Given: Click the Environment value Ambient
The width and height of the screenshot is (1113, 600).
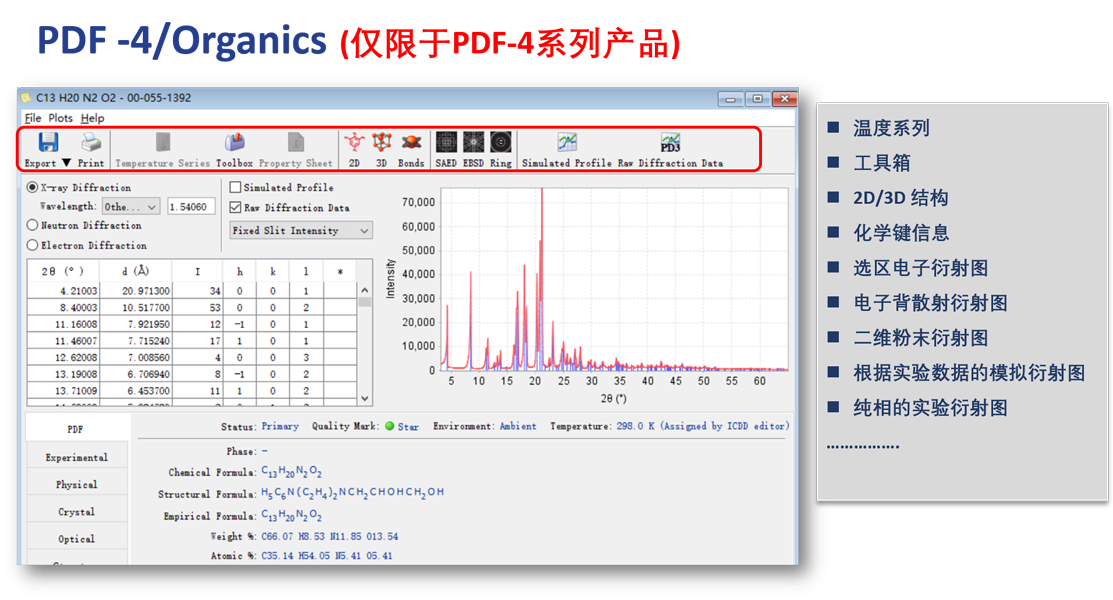Looking at the screenshot, I should pos(518,426).
